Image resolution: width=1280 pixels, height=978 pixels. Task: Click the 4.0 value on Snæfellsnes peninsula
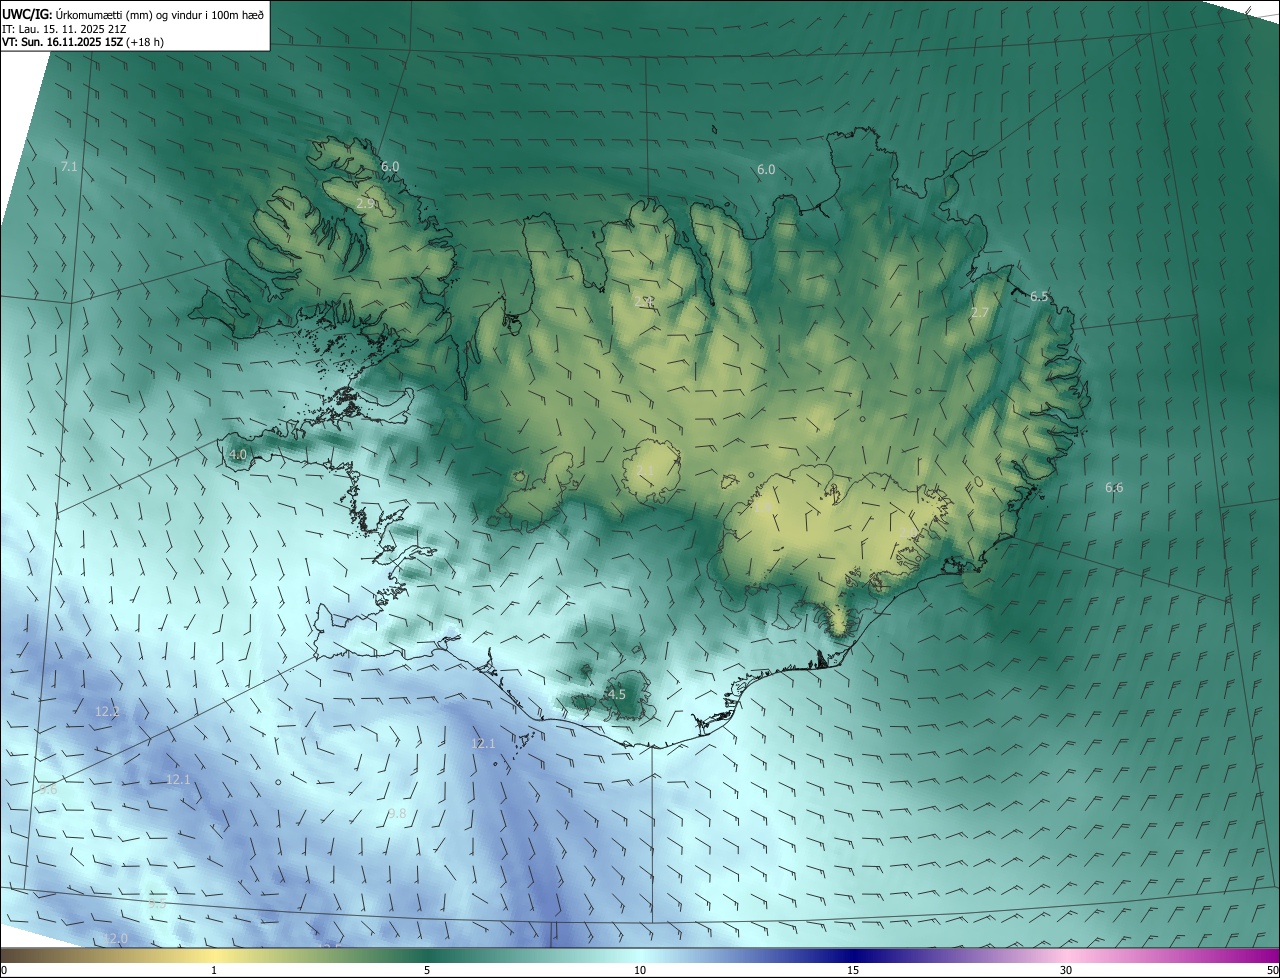coord(237,454)
